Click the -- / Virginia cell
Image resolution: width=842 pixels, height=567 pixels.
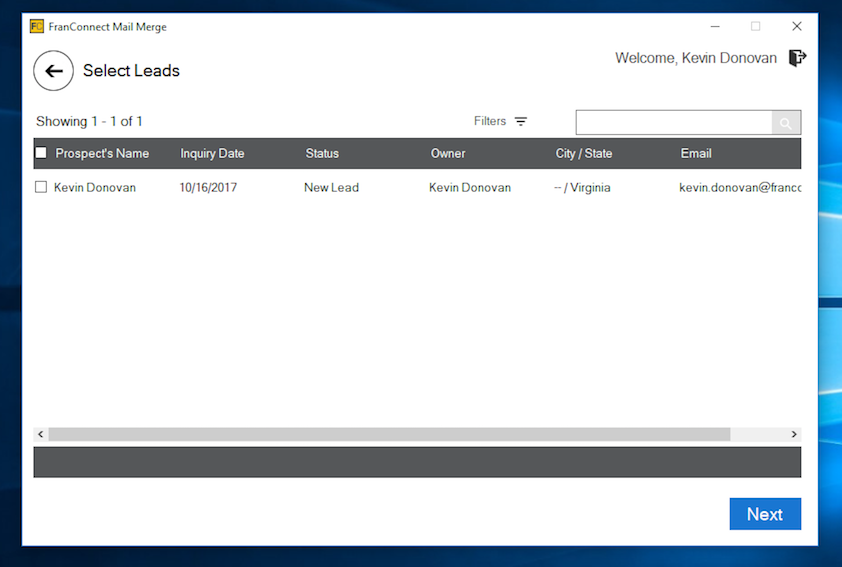pos(582,187)
